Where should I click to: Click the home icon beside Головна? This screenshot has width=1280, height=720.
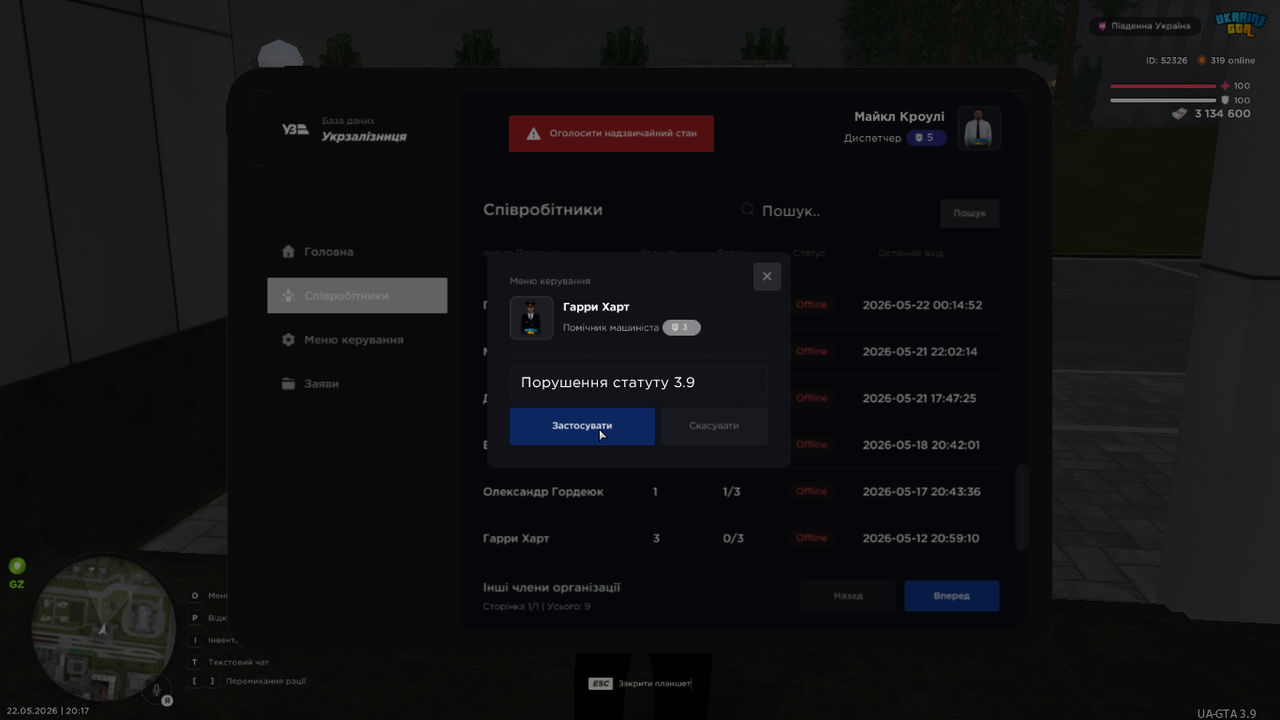(288, 252)
